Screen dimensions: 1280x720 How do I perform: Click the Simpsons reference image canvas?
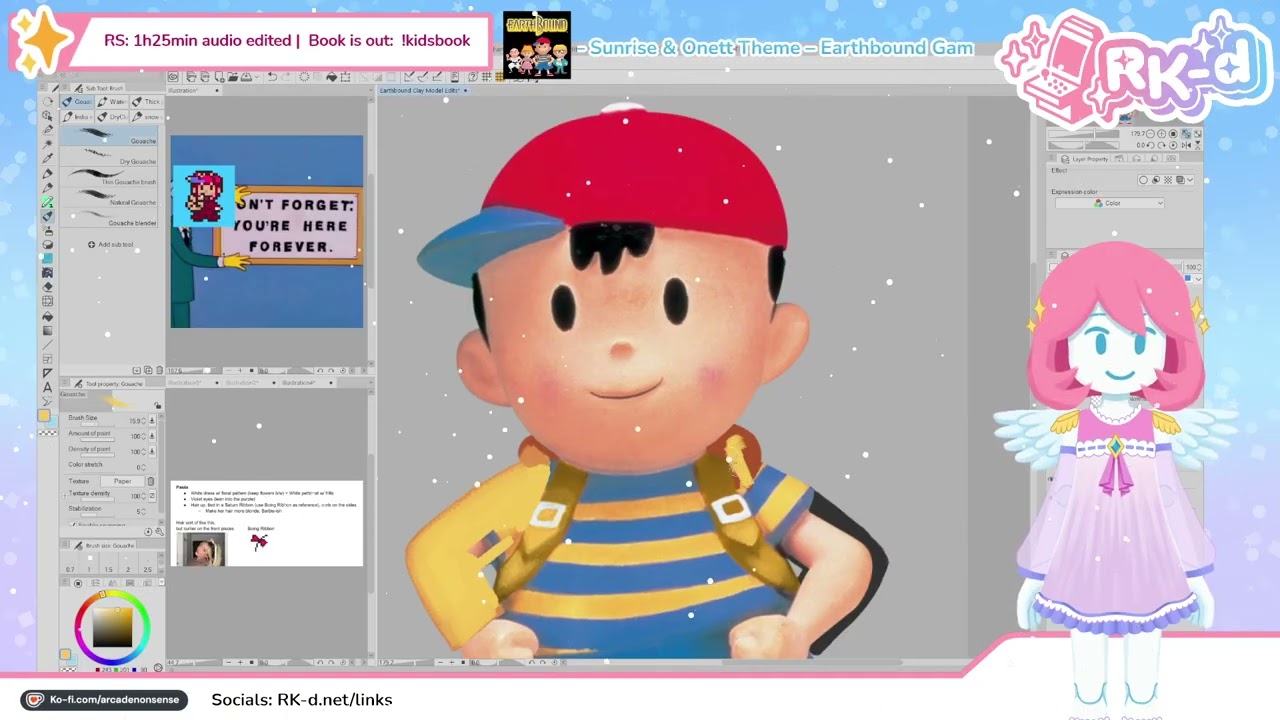(x=267, y=231)
